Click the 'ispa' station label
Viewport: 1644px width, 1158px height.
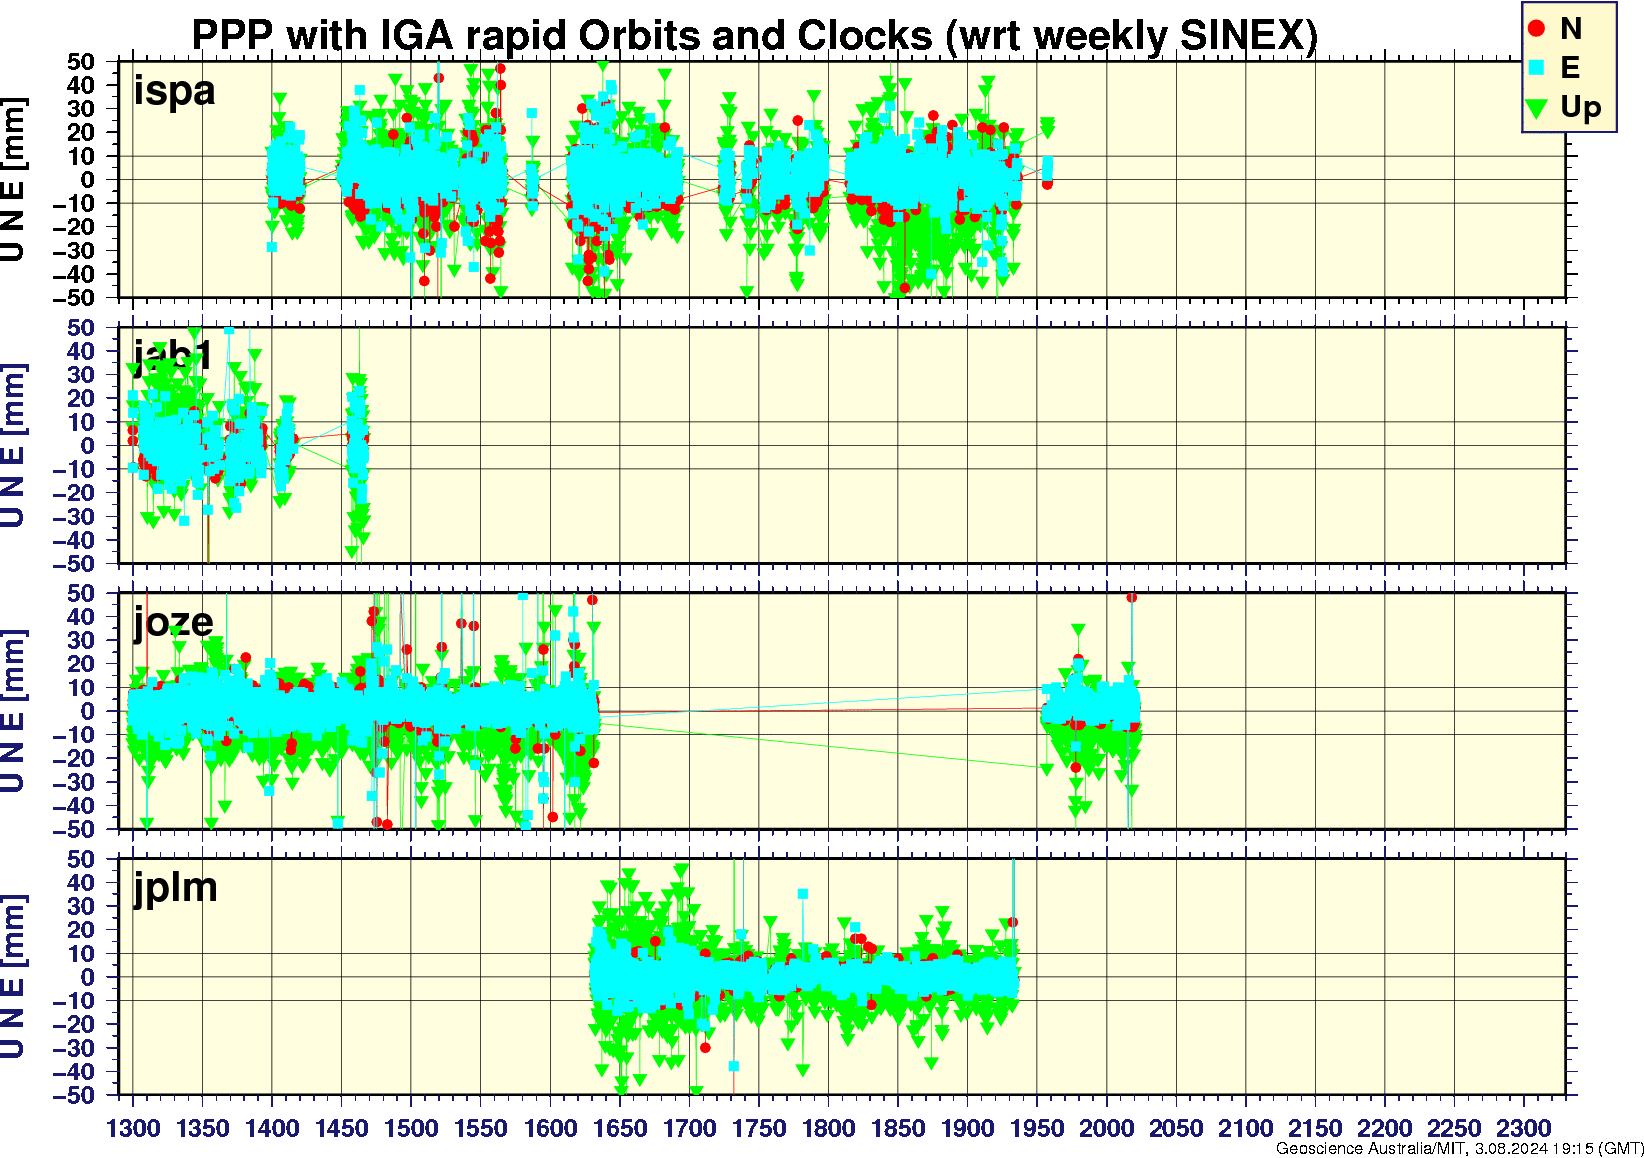point(175,91)
